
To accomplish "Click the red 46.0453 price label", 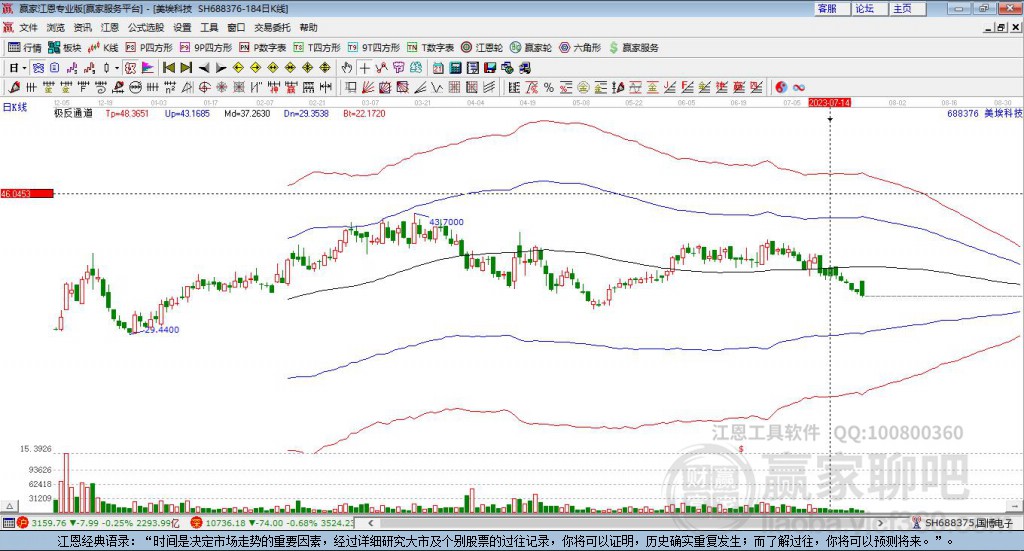I will [x=27, y=194].
